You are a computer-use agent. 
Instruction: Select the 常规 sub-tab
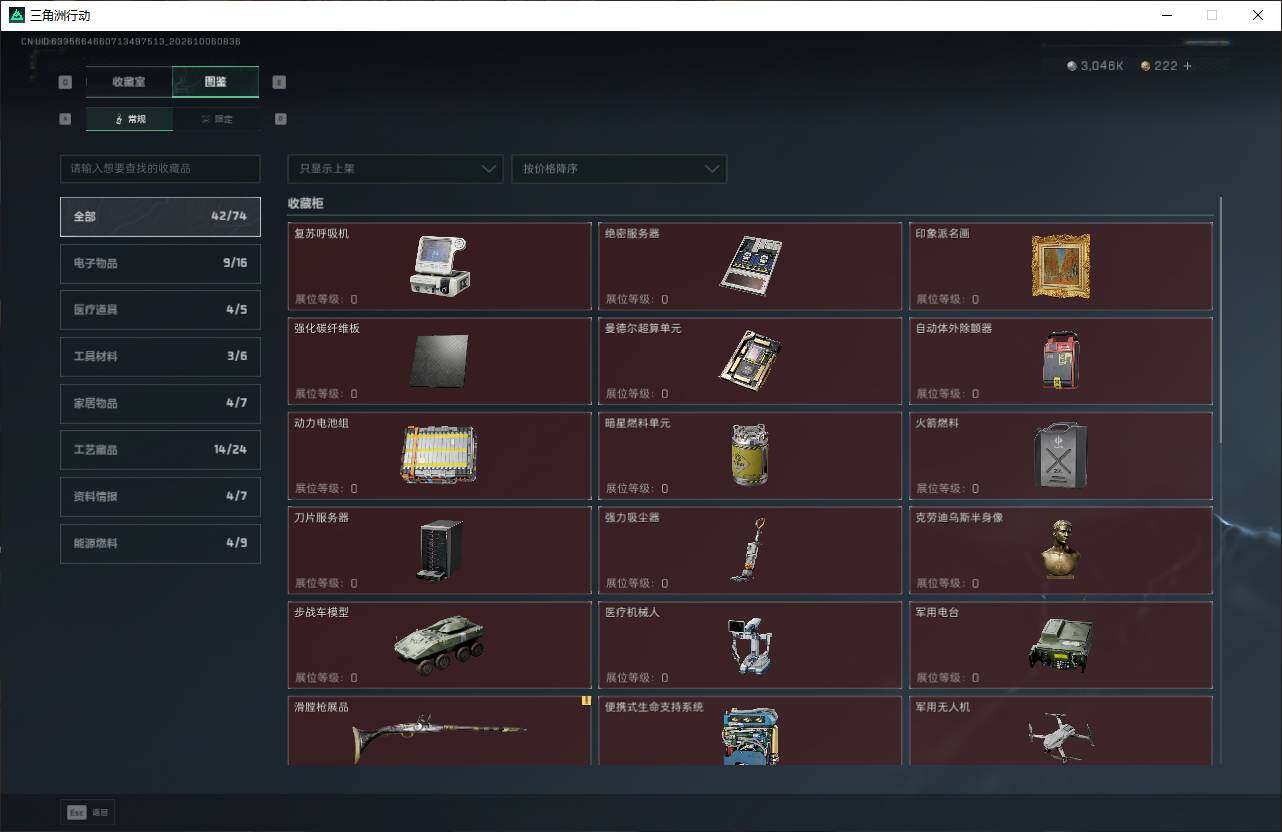(130, 119)
